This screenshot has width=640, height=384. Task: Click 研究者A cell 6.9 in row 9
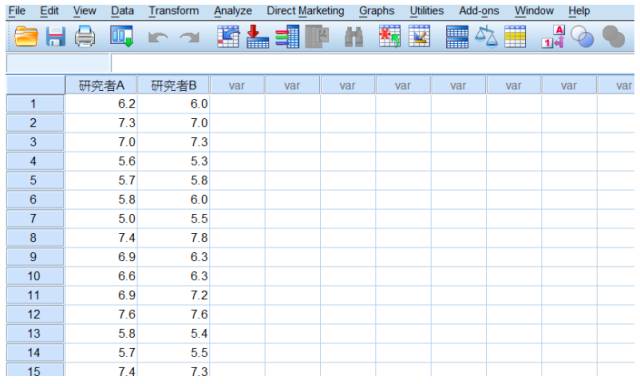click(x=101, y=257)
